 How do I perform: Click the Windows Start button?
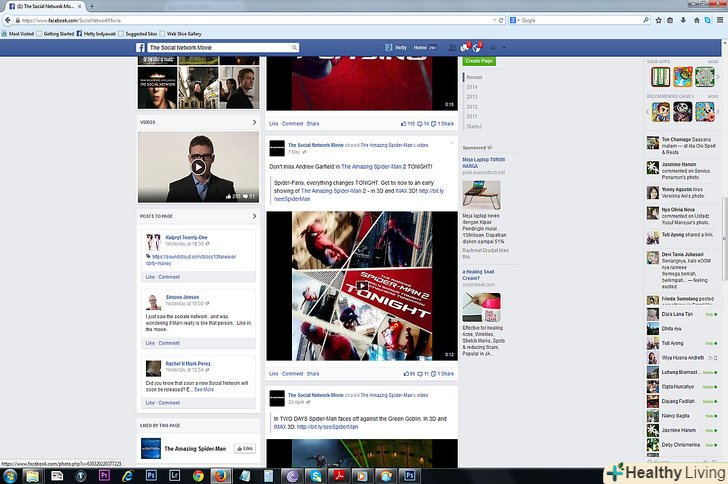[11, 474]
